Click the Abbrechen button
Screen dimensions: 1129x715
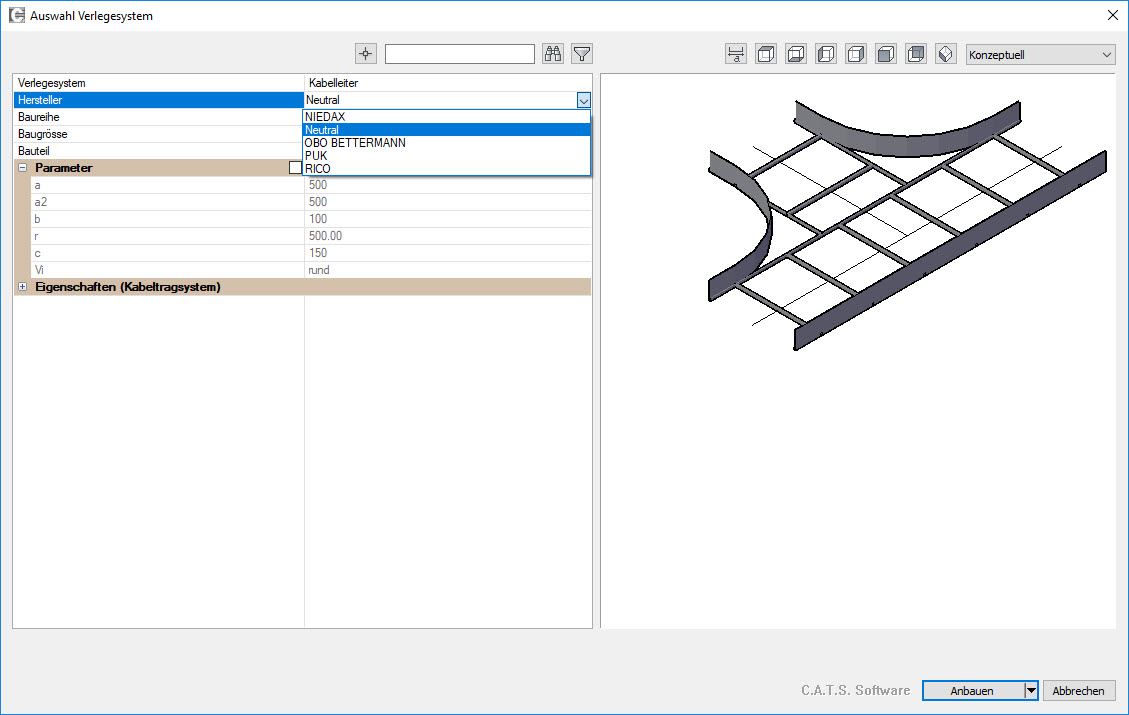(x=1078, y=691)
